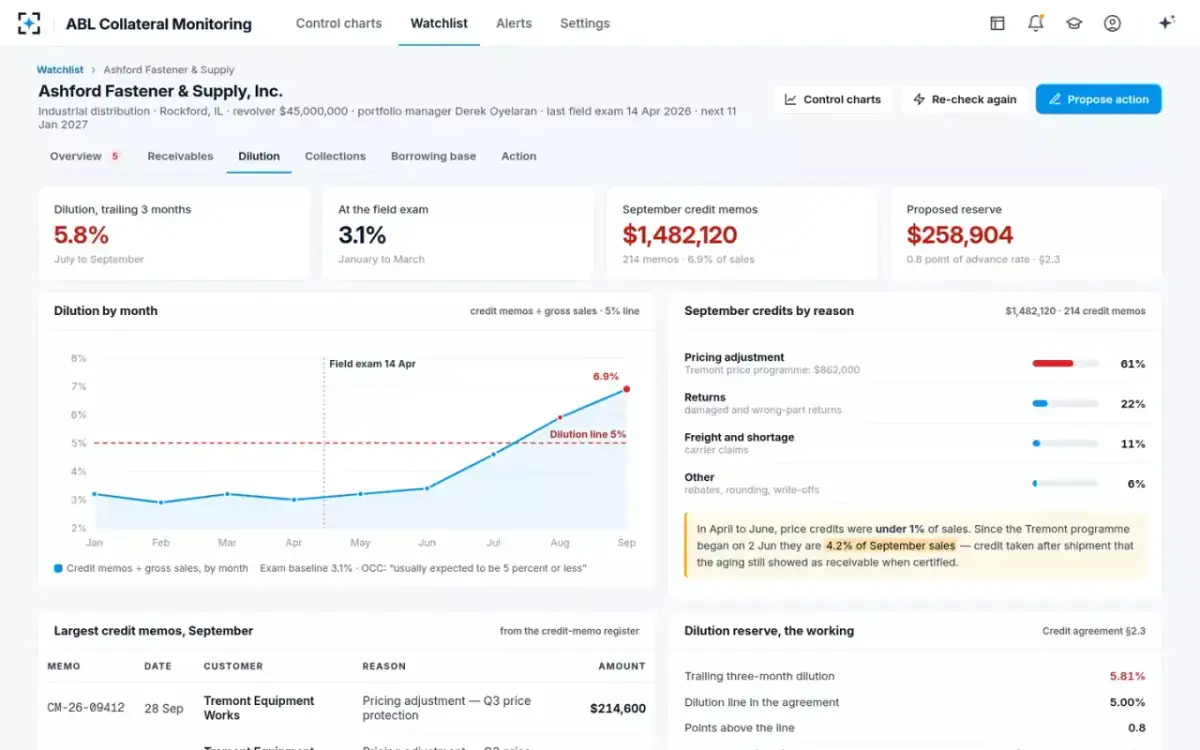Screen dimensions: 1200x750
Task: Click the REASON column header
Action: coord(384,666)
